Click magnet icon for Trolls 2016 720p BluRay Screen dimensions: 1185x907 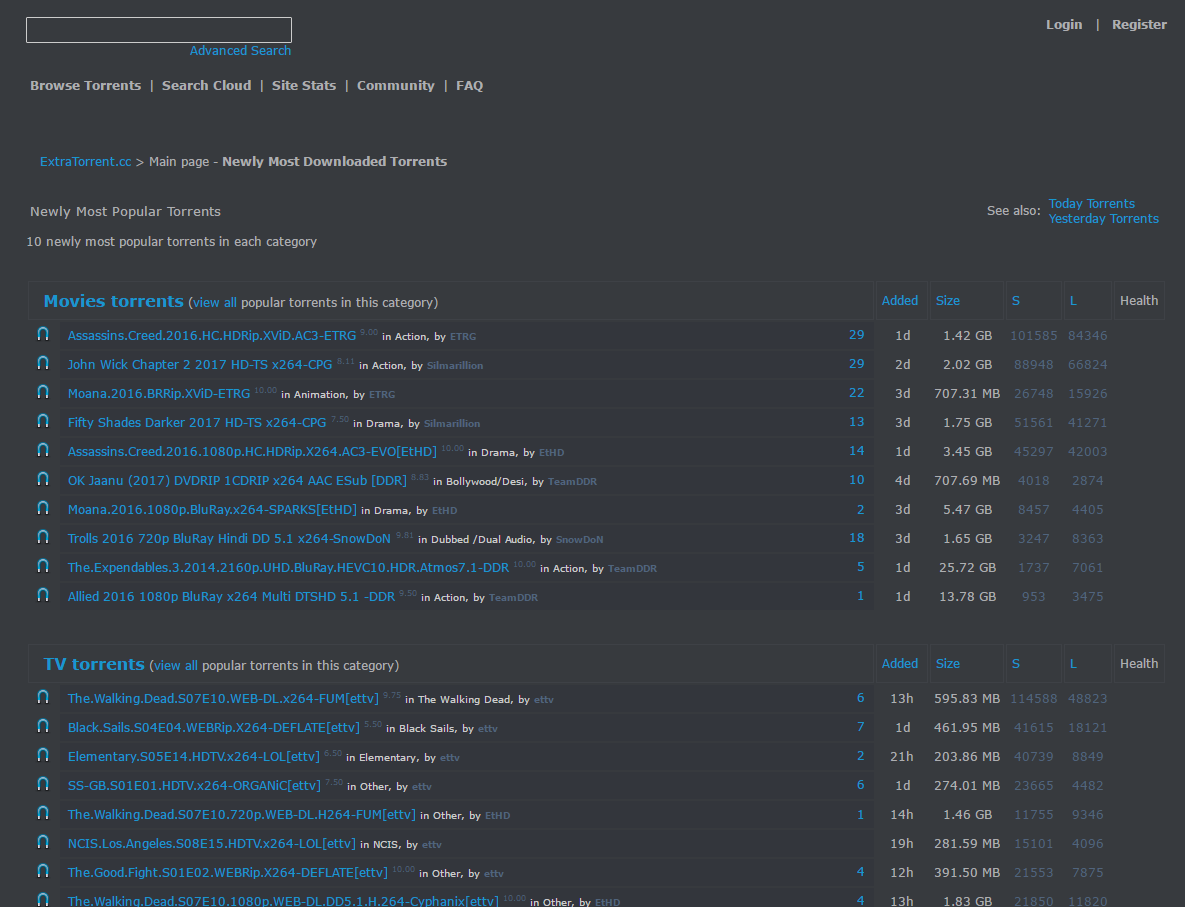pos(43,538)
